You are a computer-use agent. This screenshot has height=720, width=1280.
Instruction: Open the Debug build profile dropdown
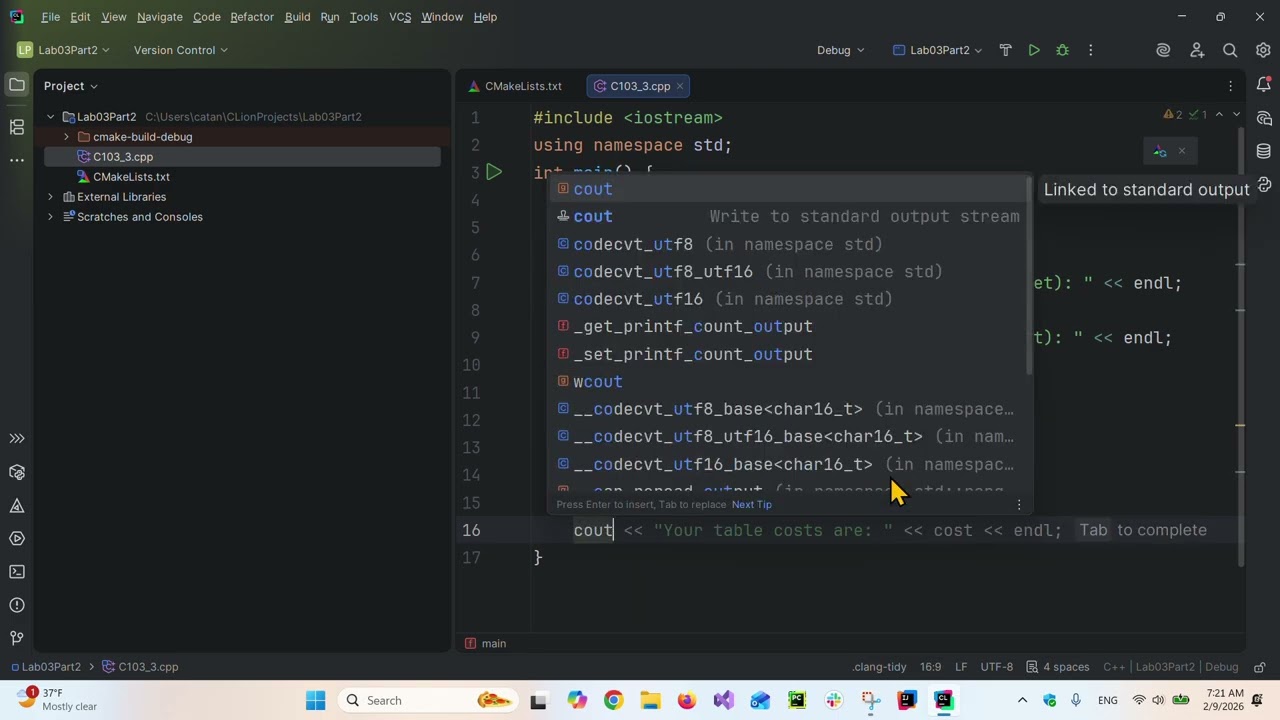pyautogui.click(x=841, y=50)
